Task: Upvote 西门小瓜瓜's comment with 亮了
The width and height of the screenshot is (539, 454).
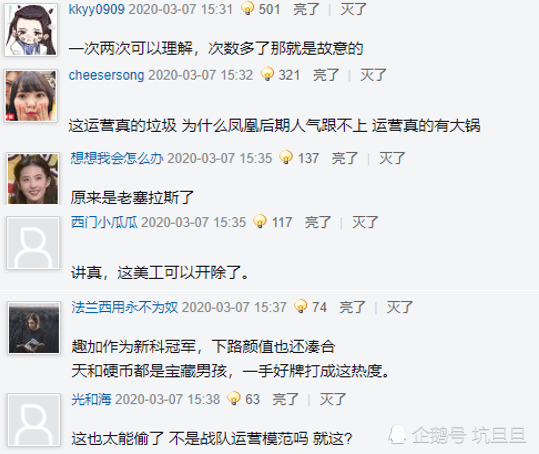Action: pos(318,222)
